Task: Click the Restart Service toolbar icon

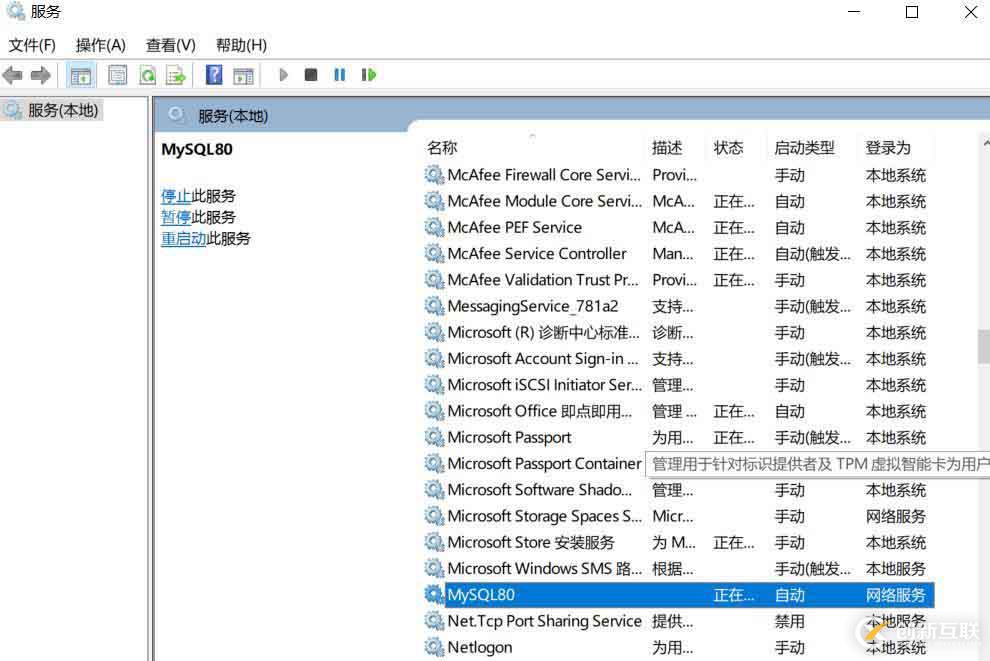Action: (x=369, y=75)
